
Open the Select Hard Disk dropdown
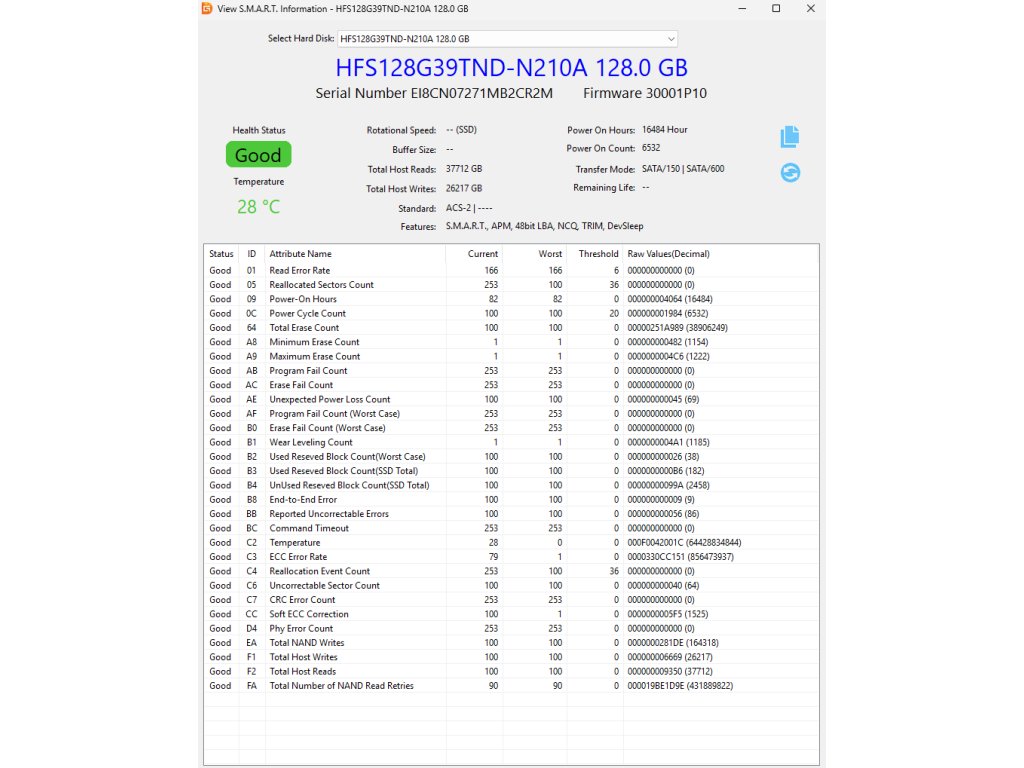coord(507,39)
